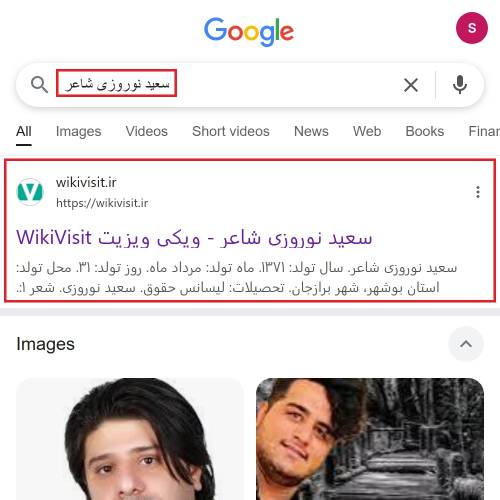Switch to the Images tab
Viewport: 500px width, 500px height.
point(78,131)
